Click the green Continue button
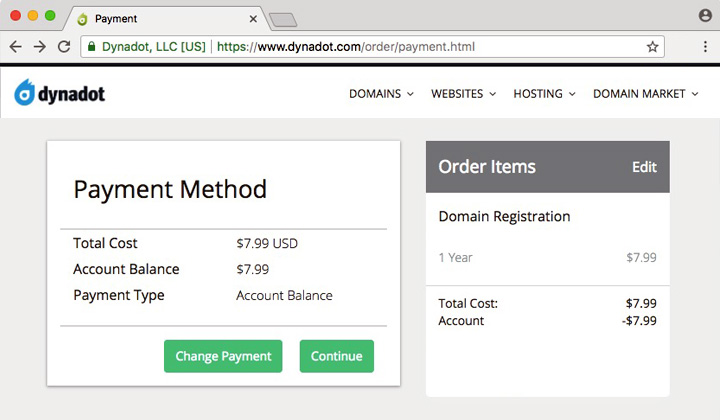The image size is (720, 420). click(337, 356)
